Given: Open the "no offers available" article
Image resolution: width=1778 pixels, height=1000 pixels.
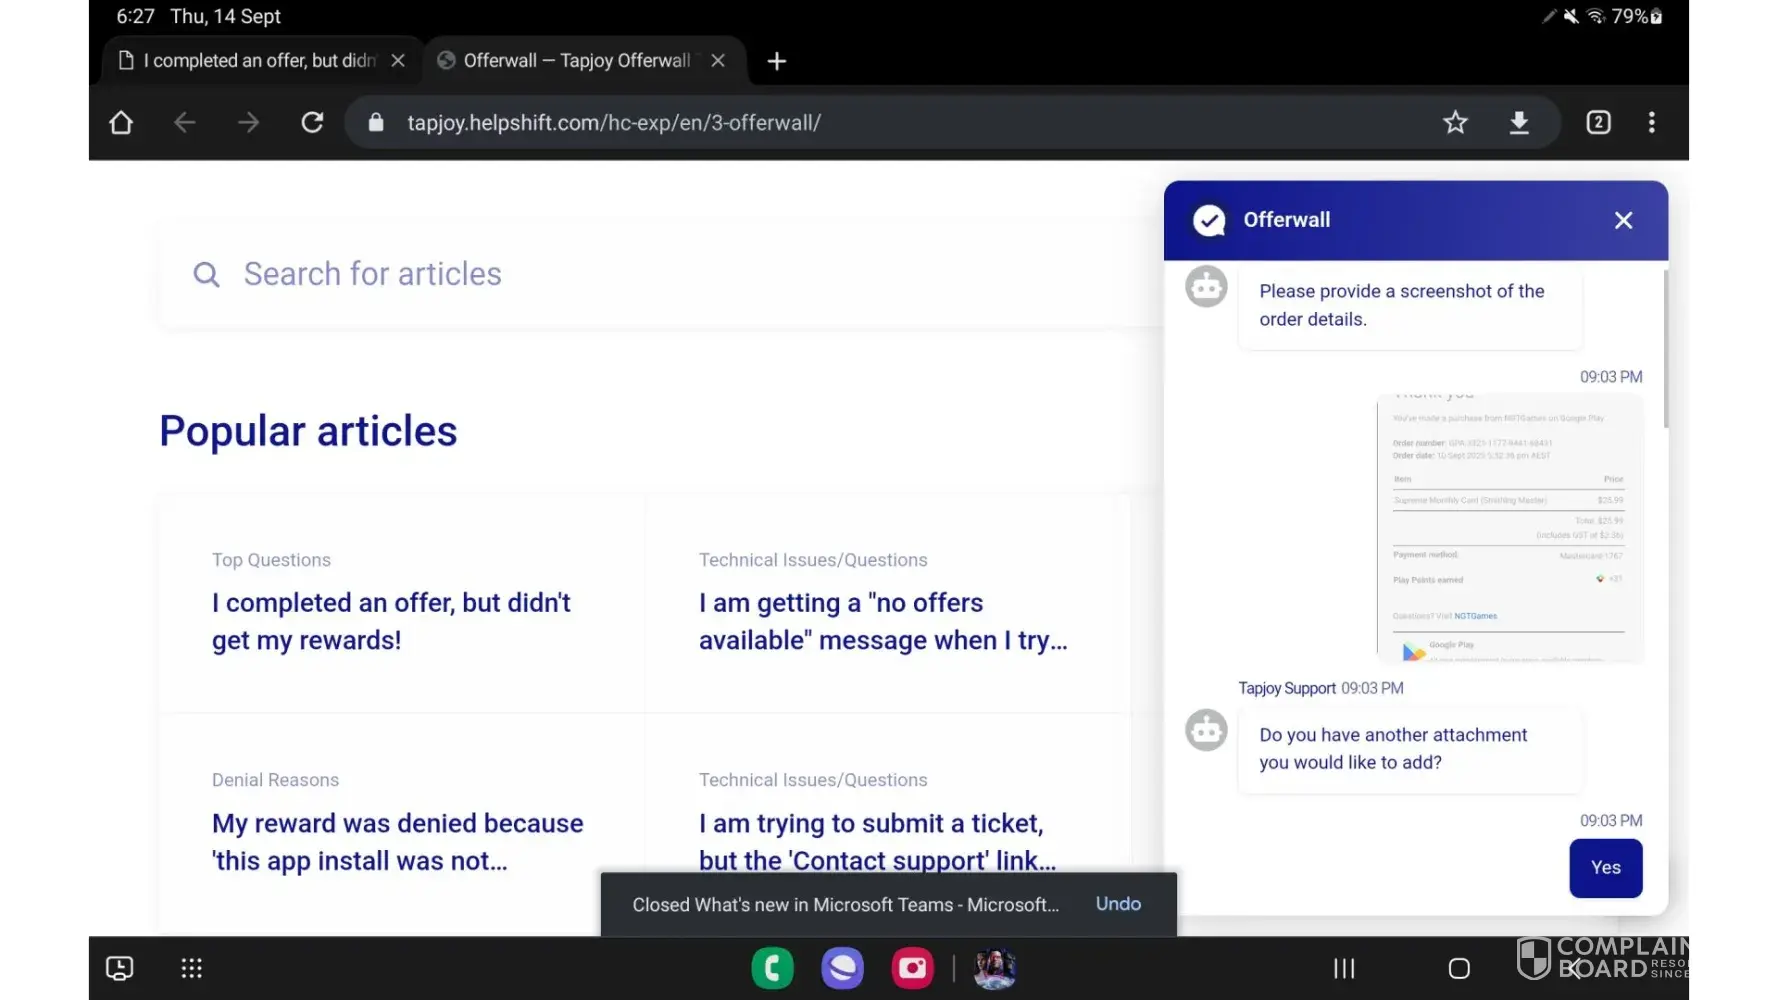Looking at the screenshot, I should [x=882, y=621].
